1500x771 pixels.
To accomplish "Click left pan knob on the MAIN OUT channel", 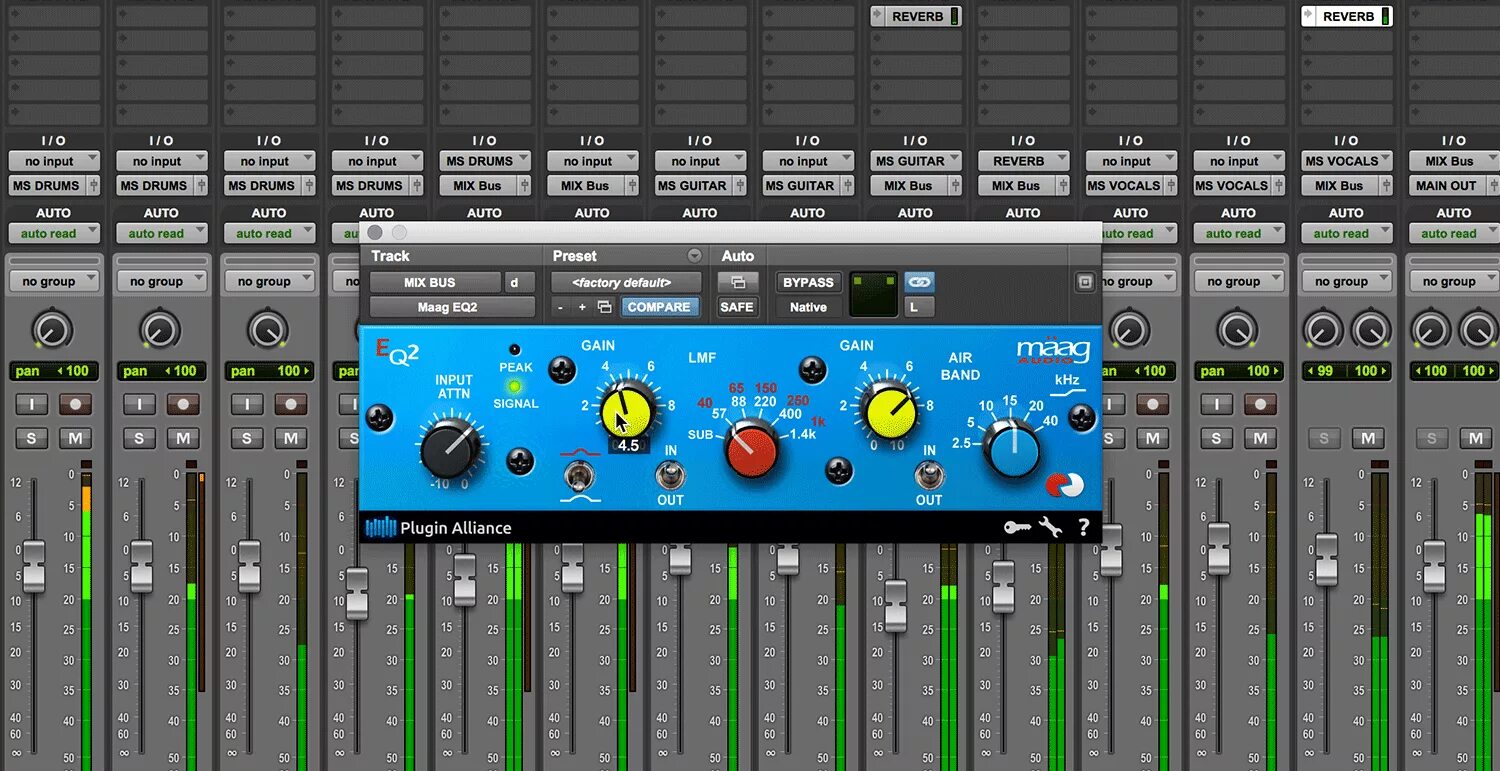I will coord(1431,330).
